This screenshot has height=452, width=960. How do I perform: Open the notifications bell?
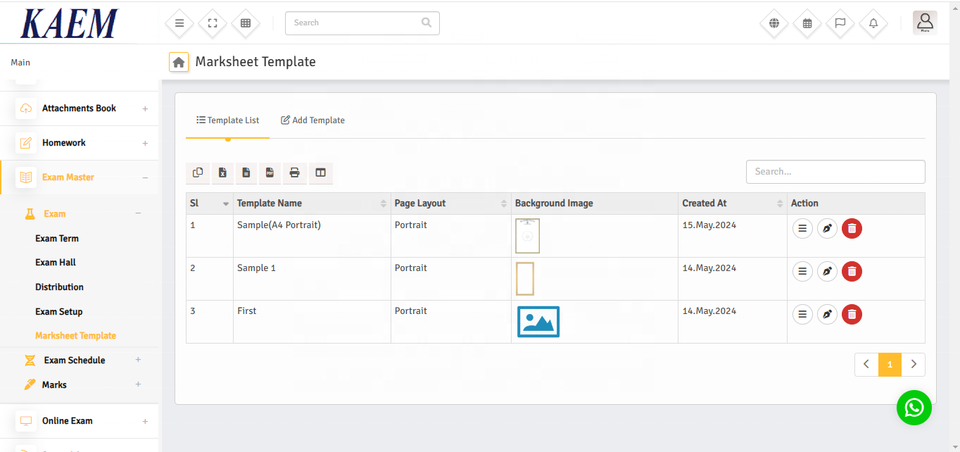(873, 23)
